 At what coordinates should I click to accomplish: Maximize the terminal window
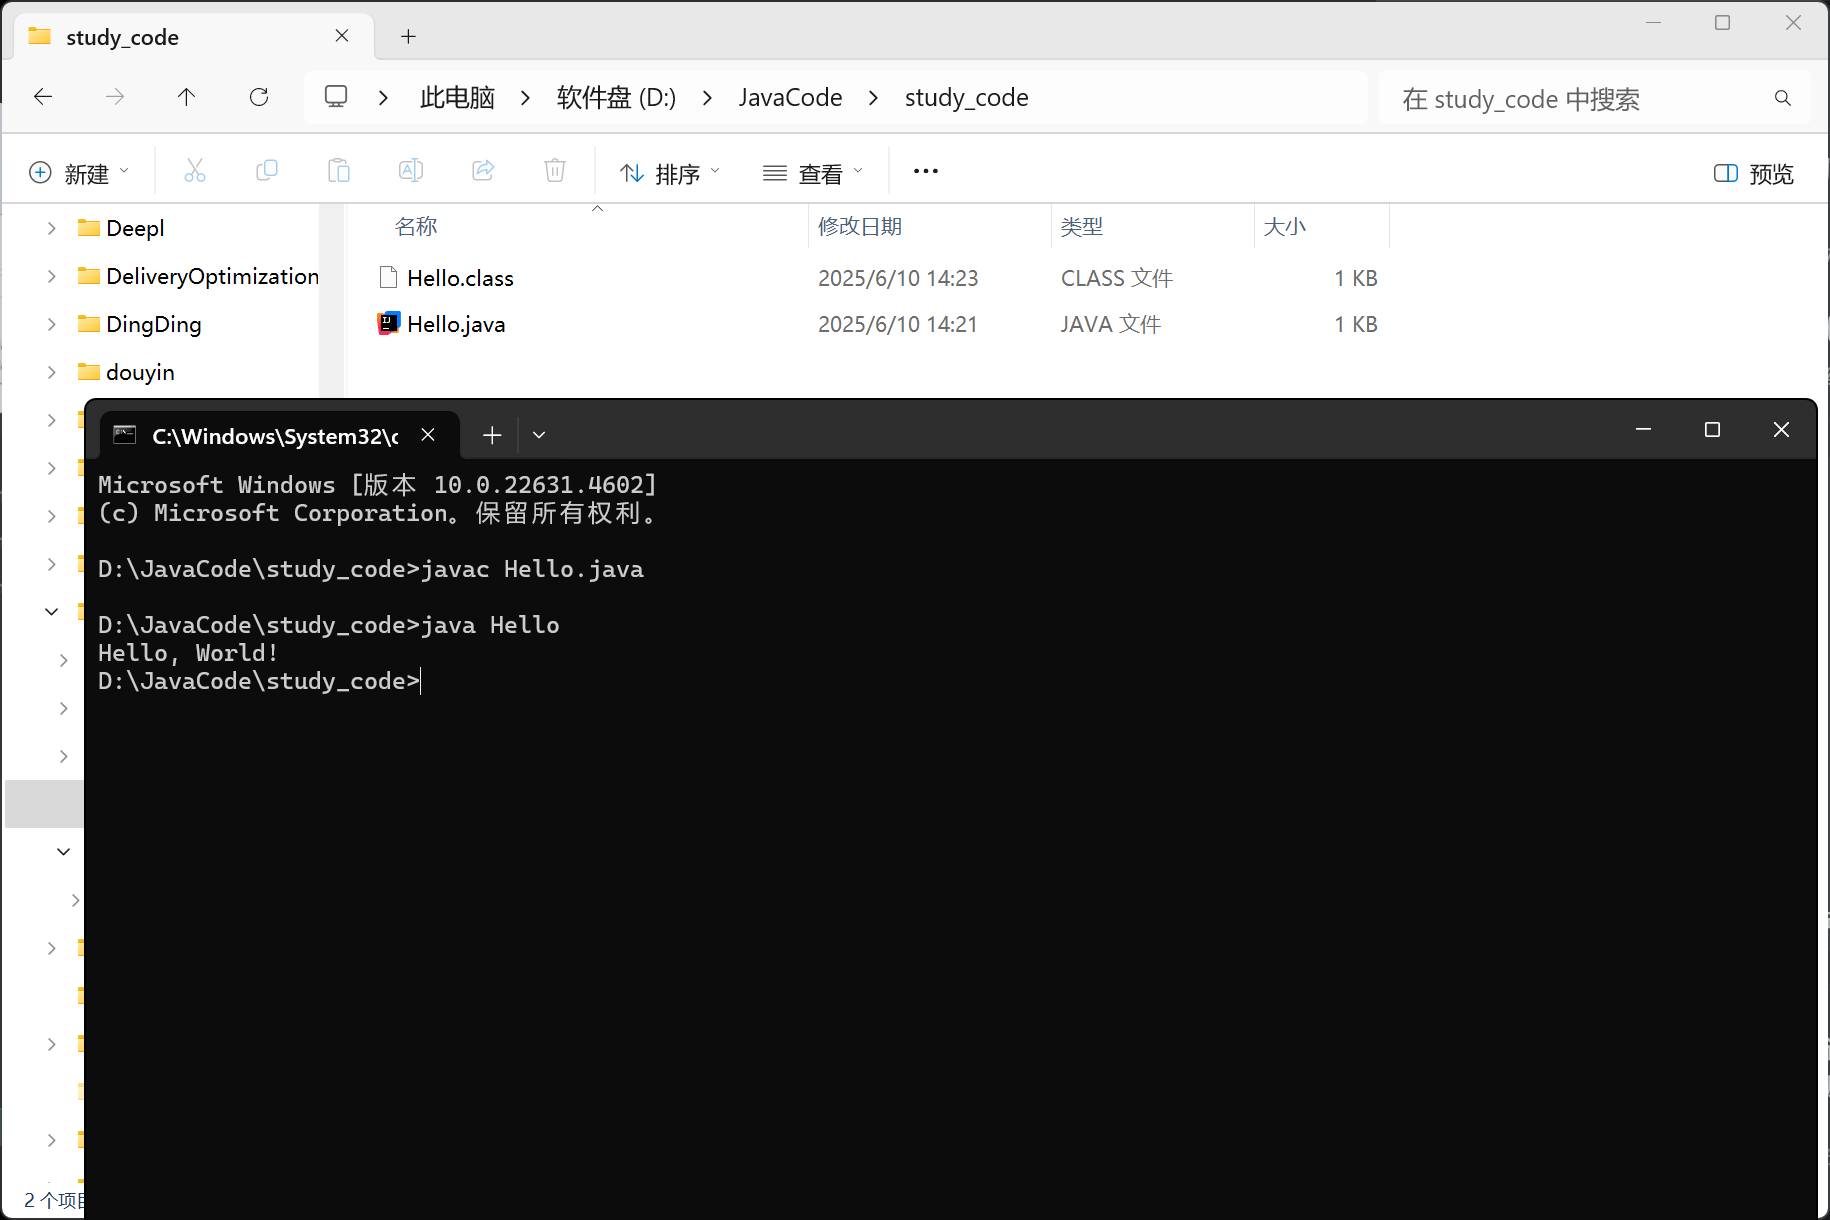point(1712,429)
